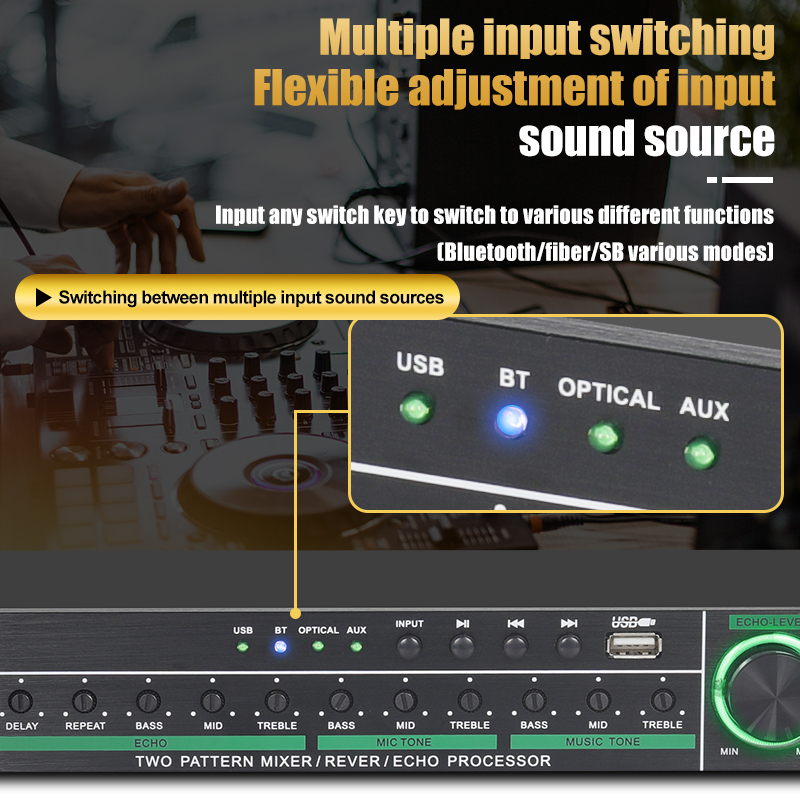Click the AUX indicator LED on the mixer panel
This screenshot has height=800, width=800.
(x=356, y=647)
